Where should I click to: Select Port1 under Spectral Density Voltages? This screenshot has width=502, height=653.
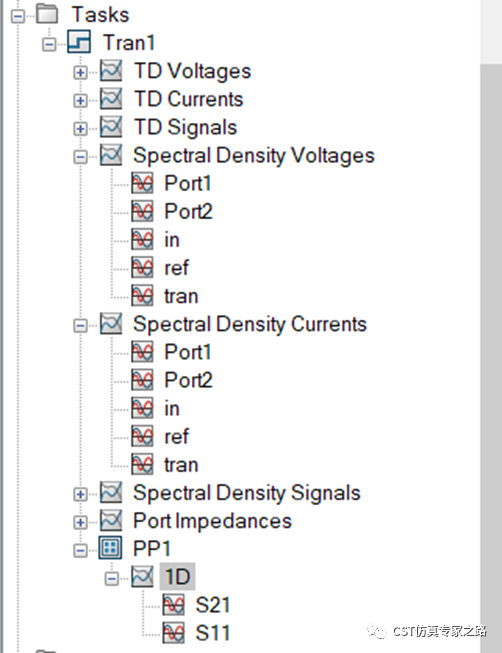(x=187, y=183)
